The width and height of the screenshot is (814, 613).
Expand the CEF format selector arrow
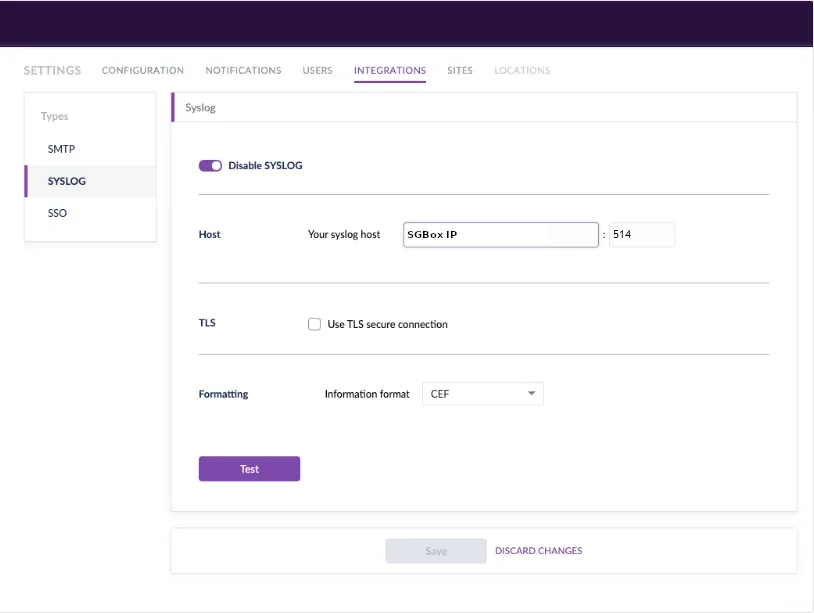531,393
